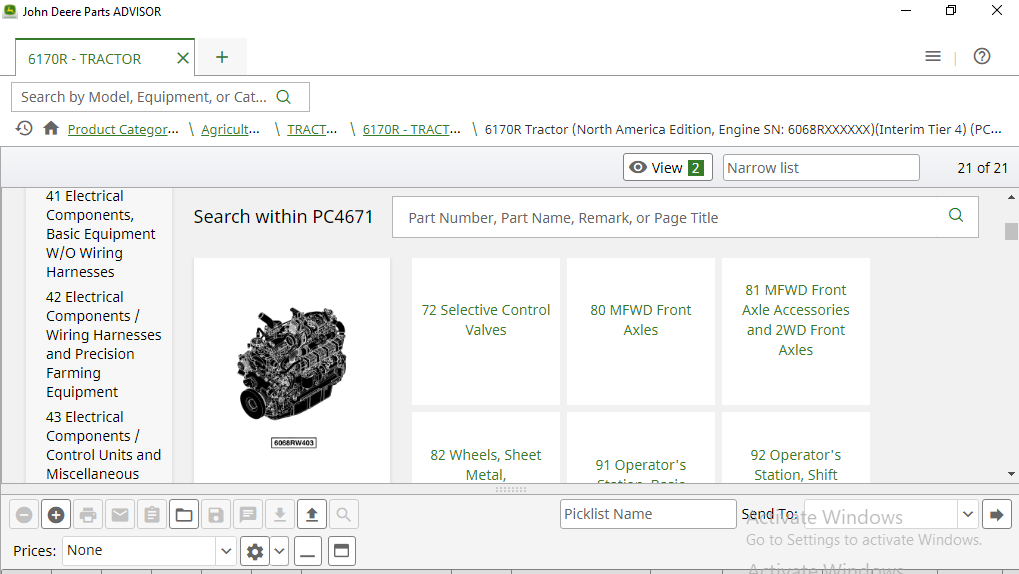This screenshot has height=574, width=1019.
Task: Open the 72 Selective Control Valves section
Action: (486, 320)
